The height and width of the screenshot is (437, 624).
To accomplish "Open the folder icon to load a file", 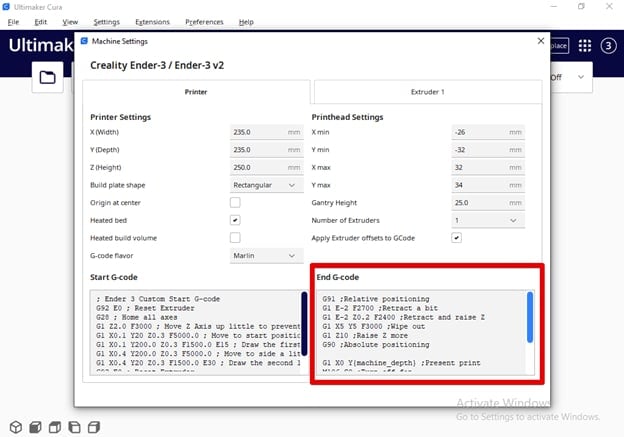I will tap(47, 77).
